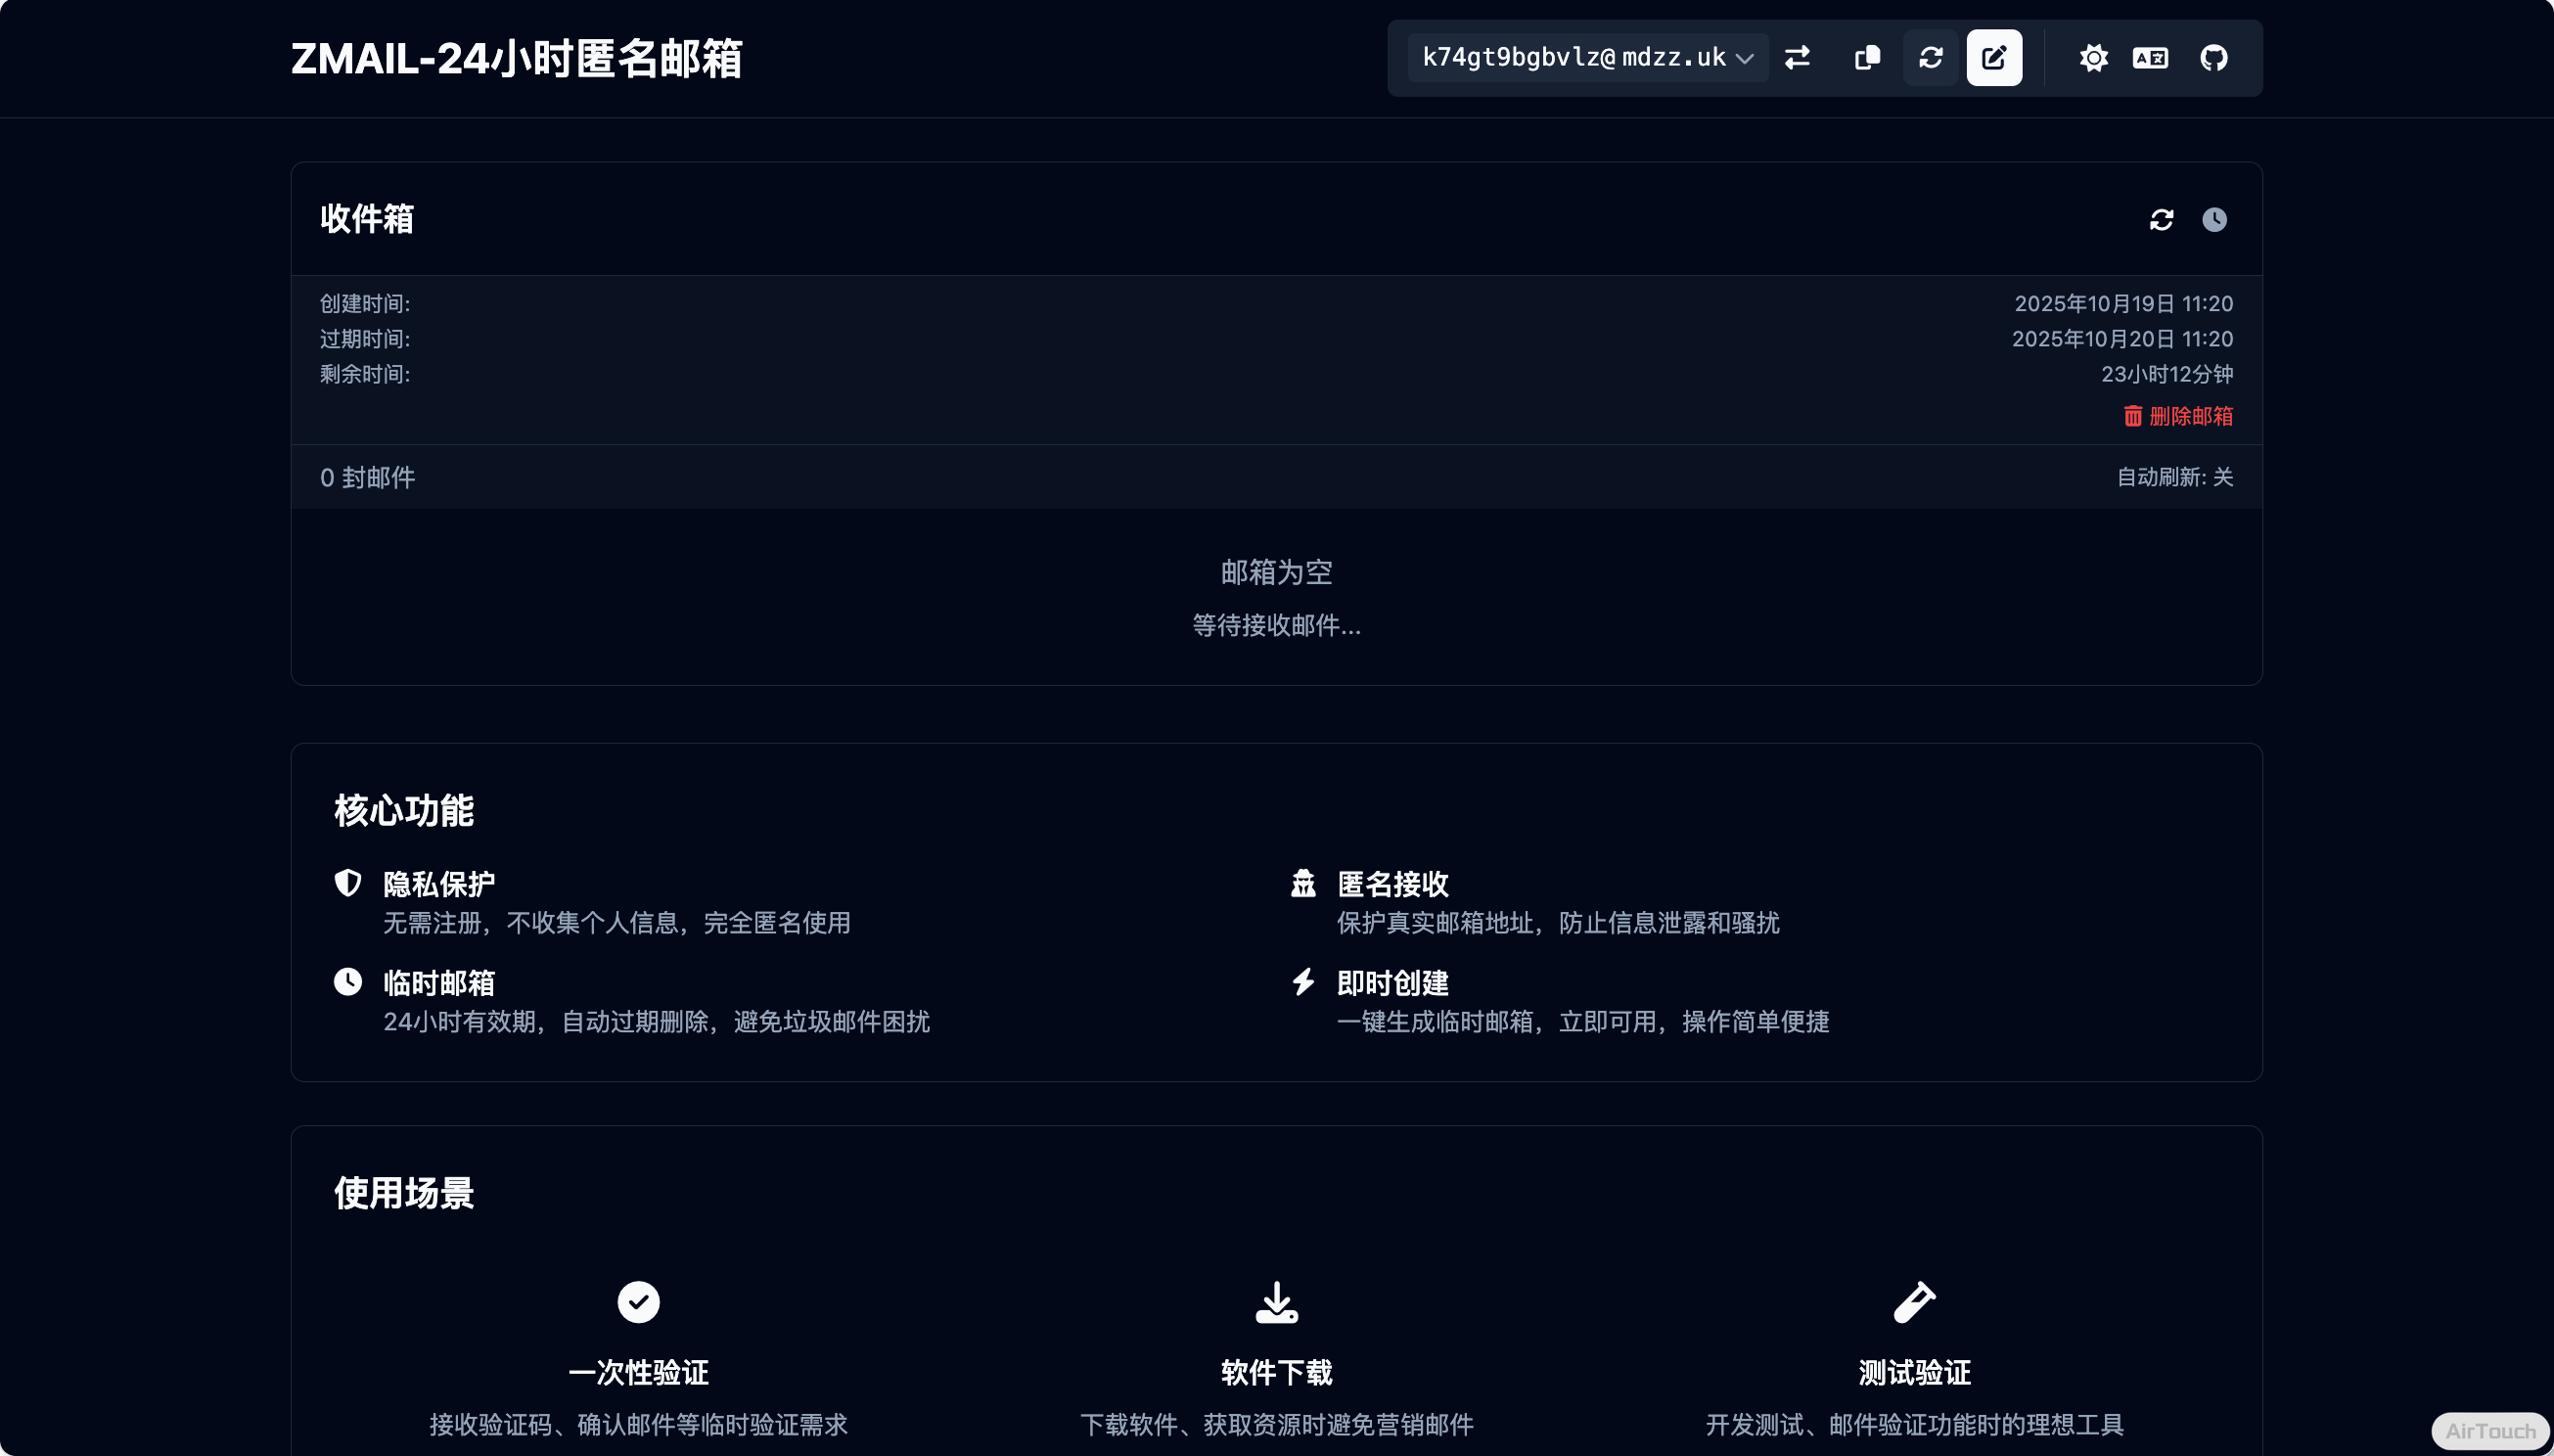Viewport: 2554px width, 1456px height.
Task: Click the 一次性验证 checkmark icon
Action: tap(638, 1302)
